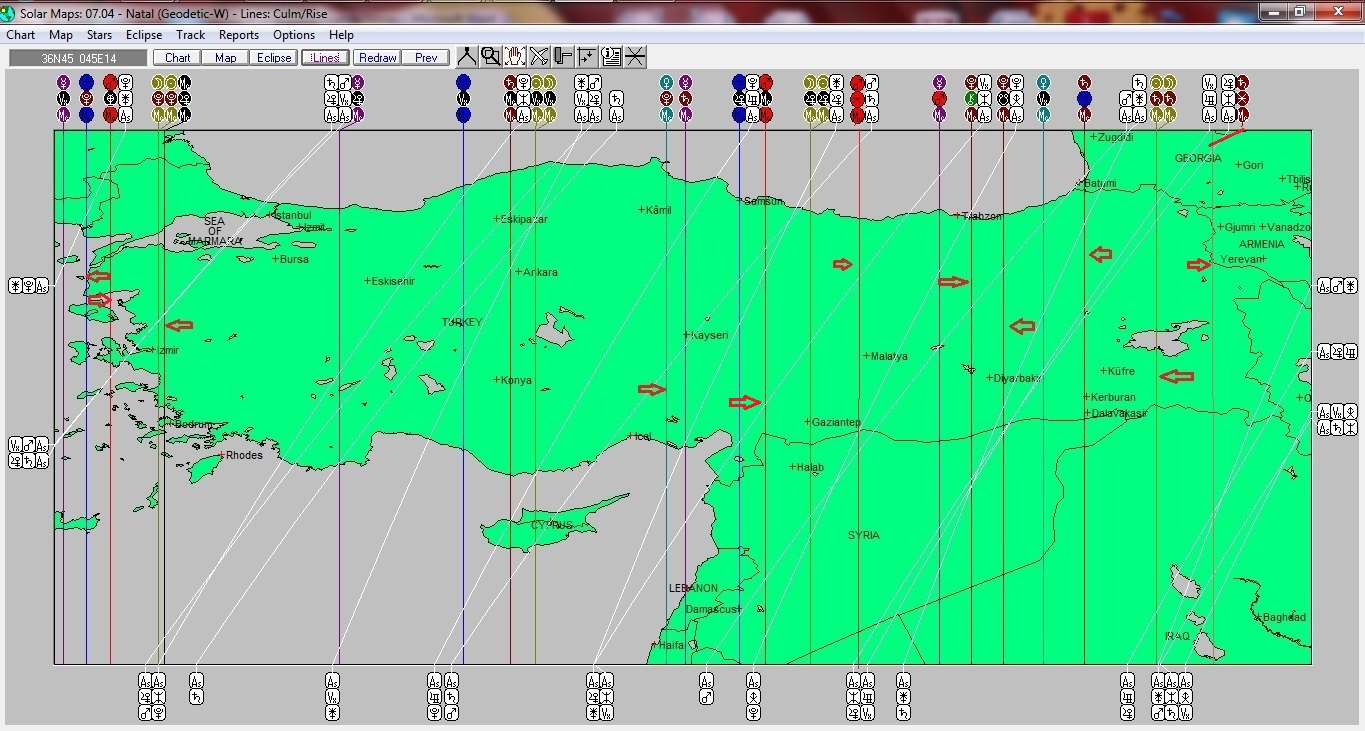Select the Zoom magnifier tool
The width and height of the screenshot is (1365, 731).
(491, 56)
